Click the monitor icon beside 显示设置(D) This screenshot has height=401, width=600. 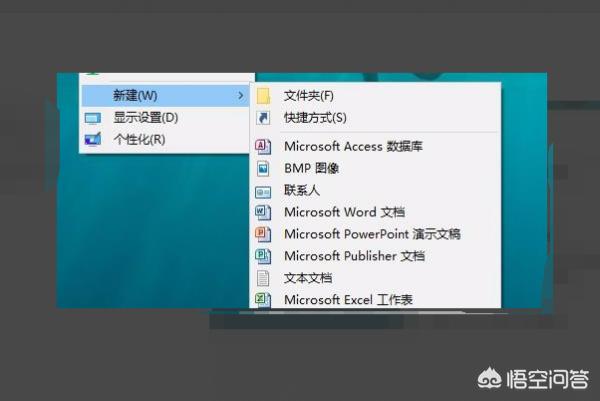coord(93,118)
